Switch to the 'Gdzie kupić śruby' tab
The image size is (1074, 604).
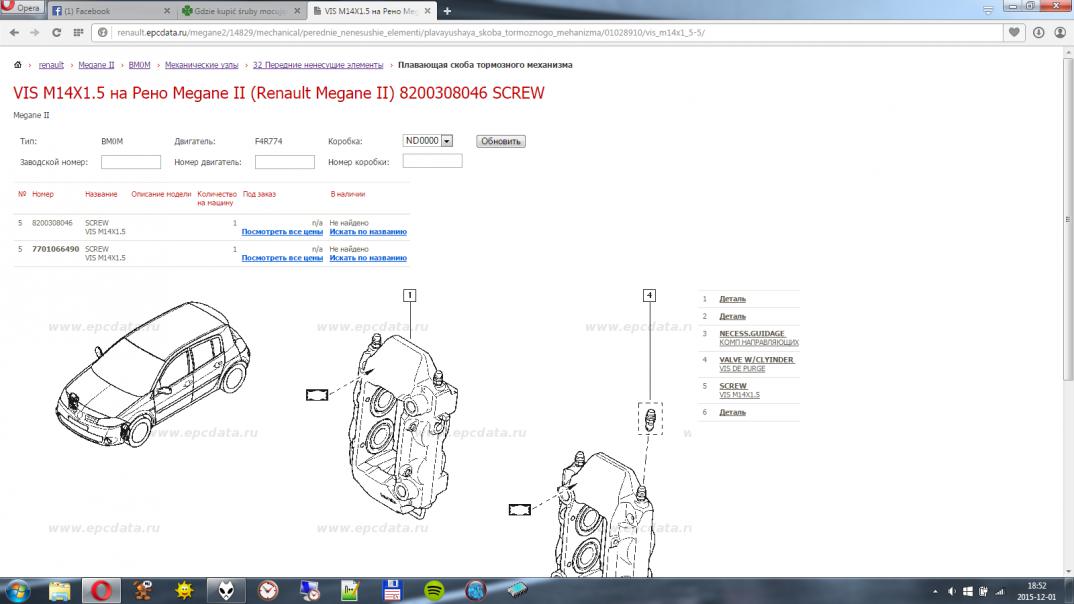click(240, 11)
